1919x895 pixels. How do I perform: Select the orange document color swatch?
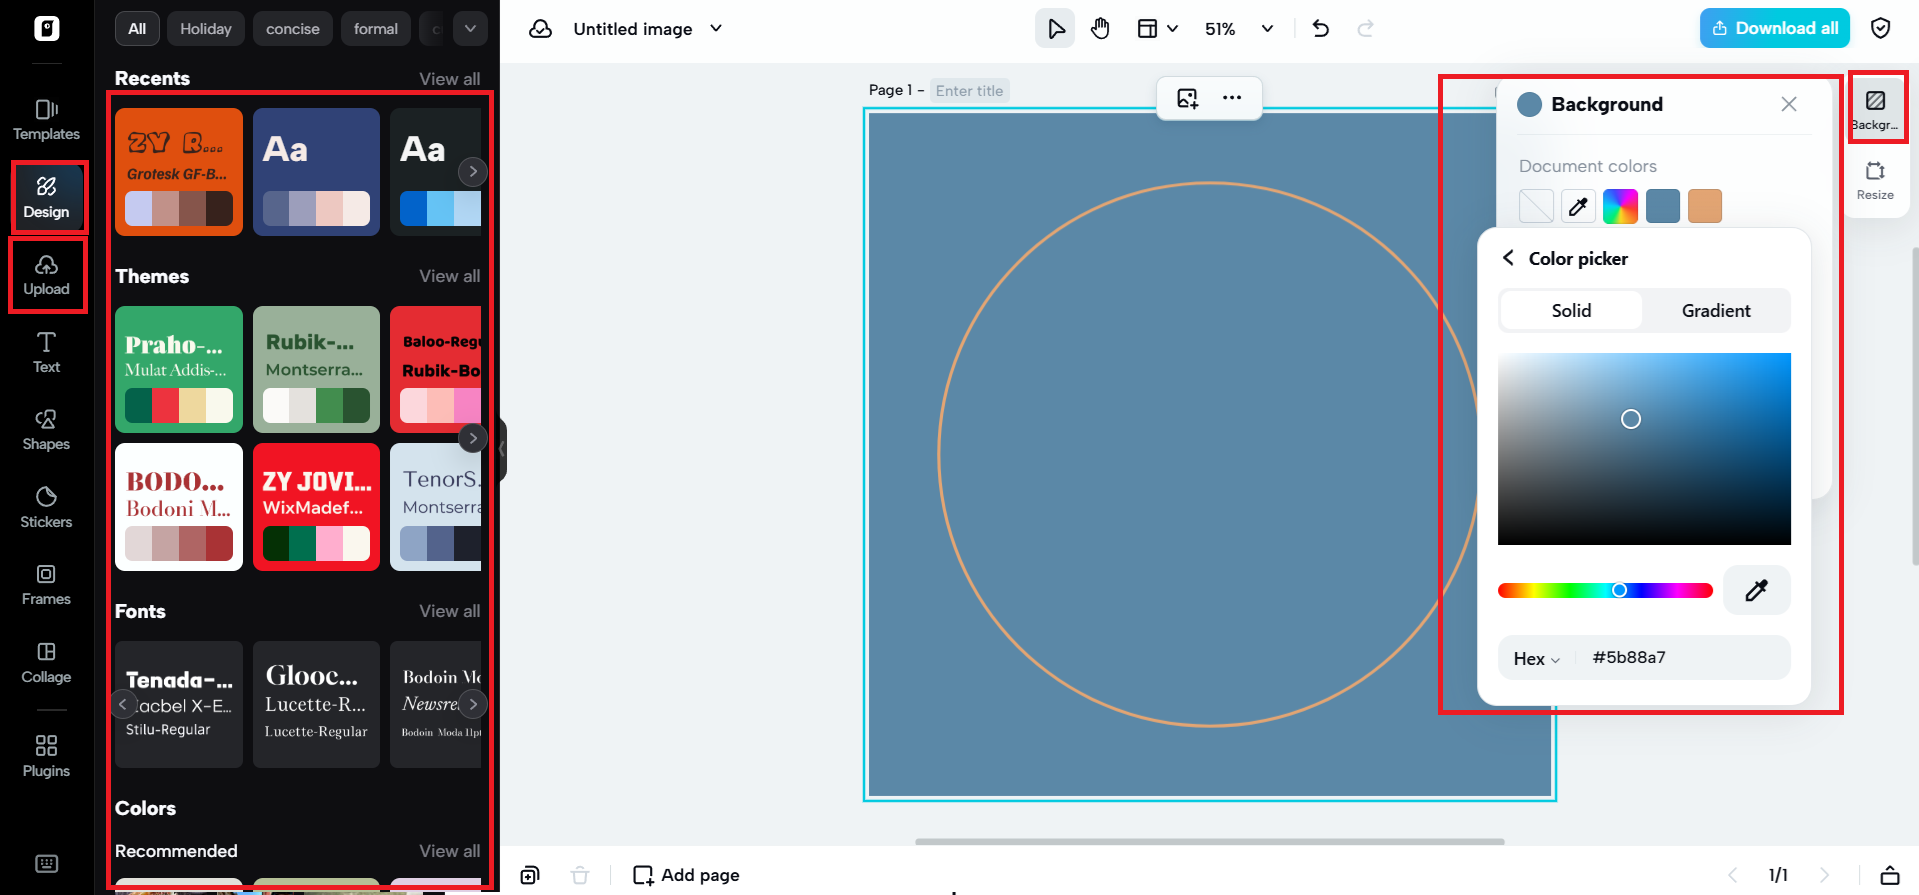(1705, 206)
